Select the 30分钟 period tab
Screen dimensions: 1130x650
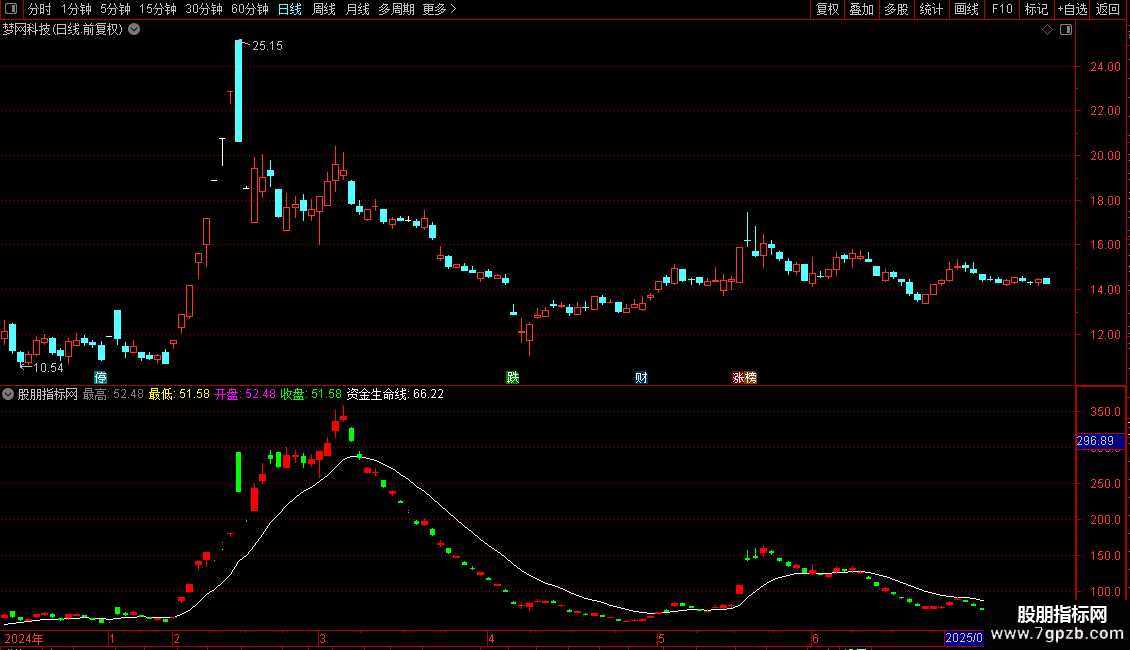coord(204,9)
